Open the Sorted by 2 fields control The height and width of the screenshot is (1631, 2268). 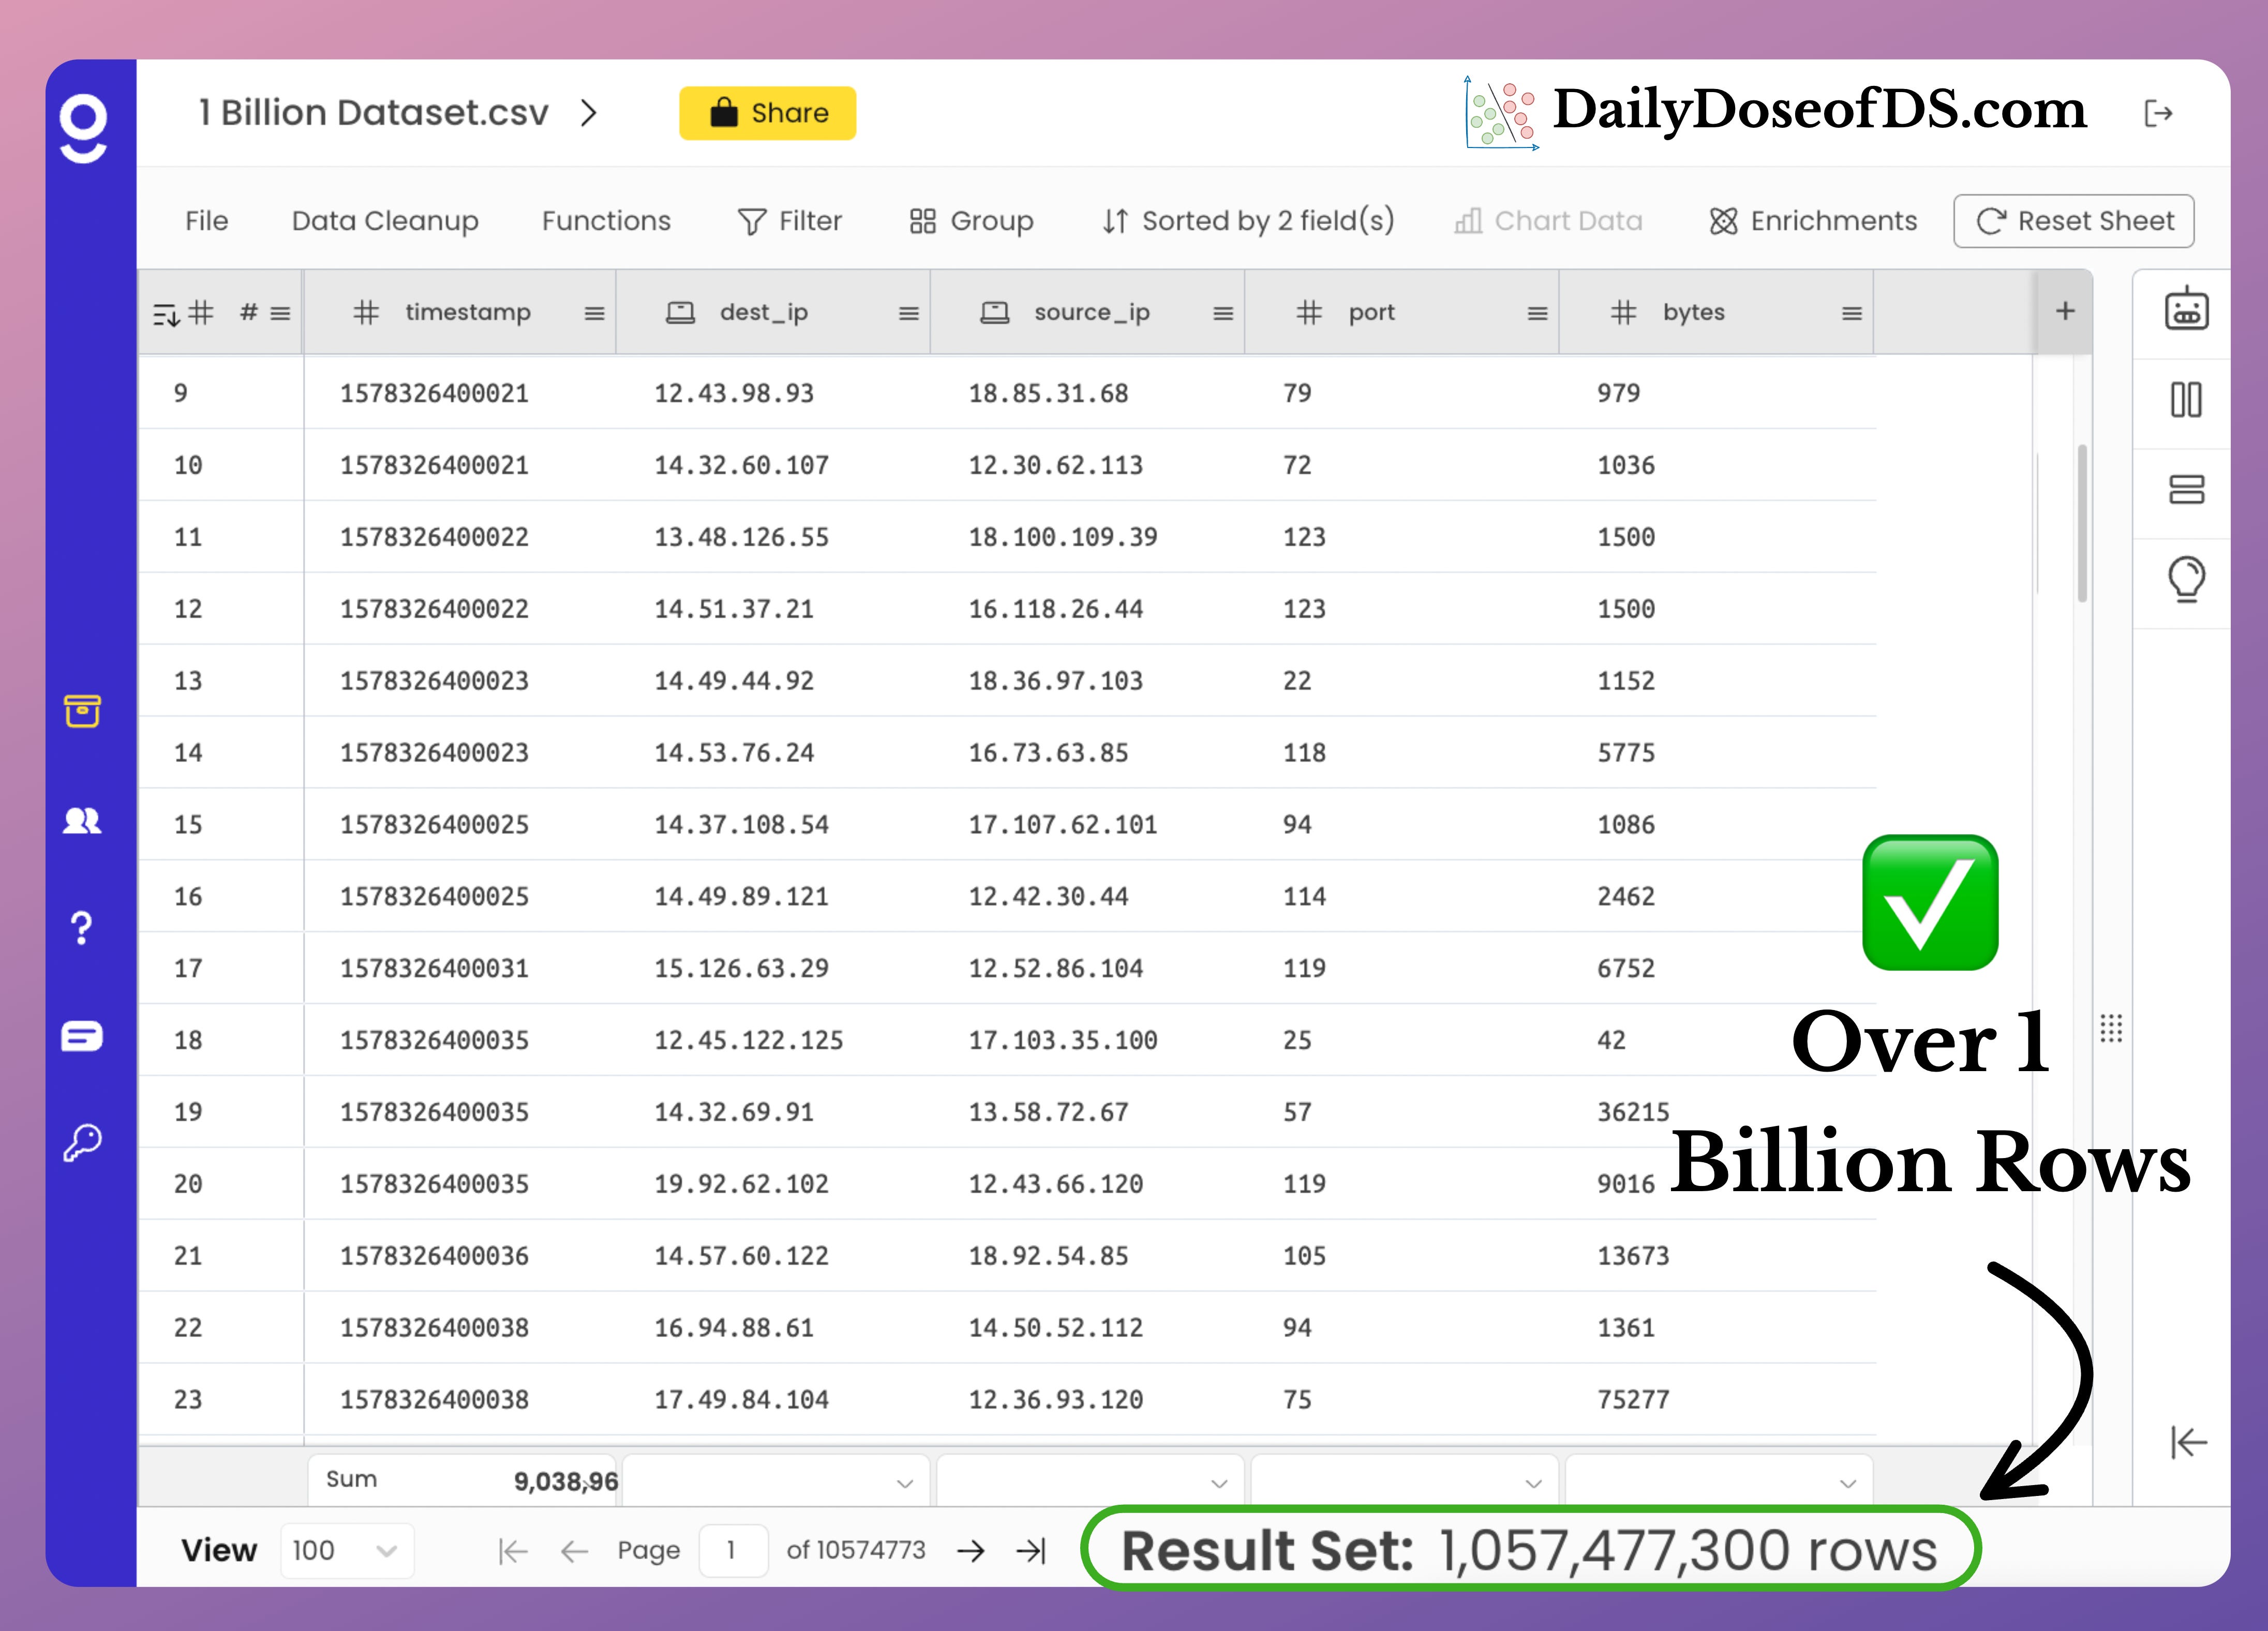tap(1247, 221)
